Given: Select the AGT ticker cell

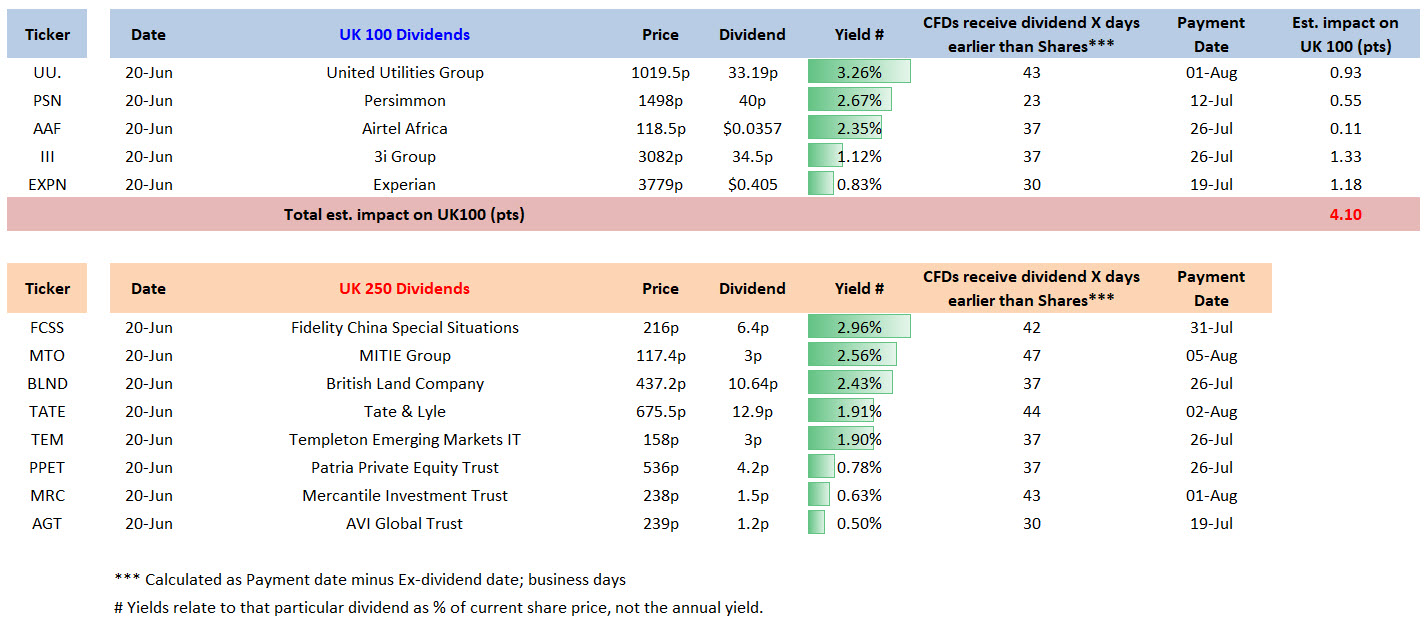Looking at the screenshot, I should tap(47, 524).
